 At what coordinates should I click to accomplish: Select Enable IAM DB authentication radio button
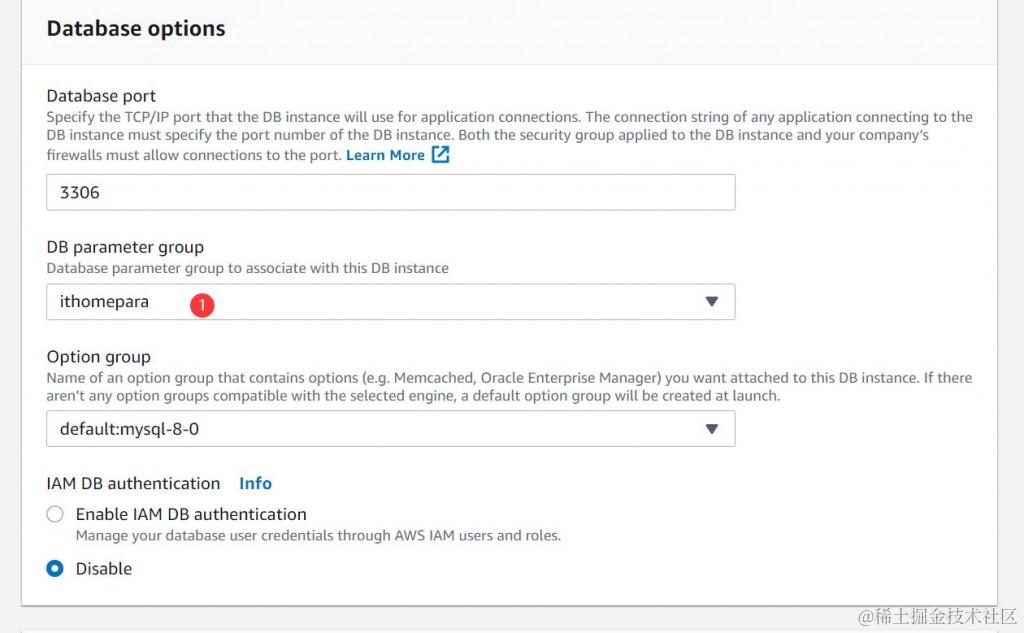[x=56, y=515]
